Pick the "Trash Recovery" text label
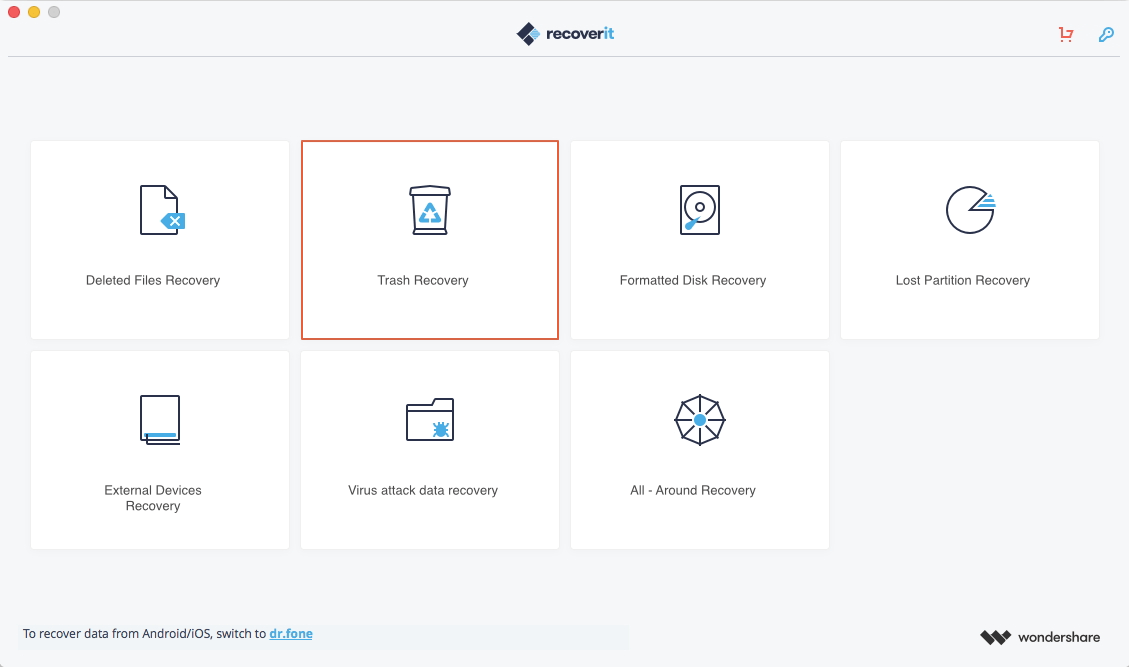Screen dimensions: 1129x667 (x=423, y=281)
